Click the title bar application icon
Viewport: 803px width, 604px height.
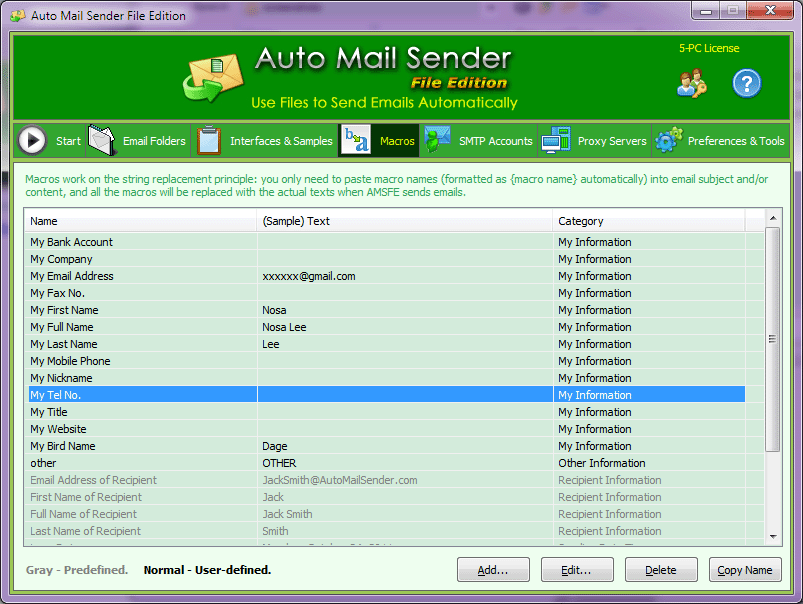pos(17,16)
